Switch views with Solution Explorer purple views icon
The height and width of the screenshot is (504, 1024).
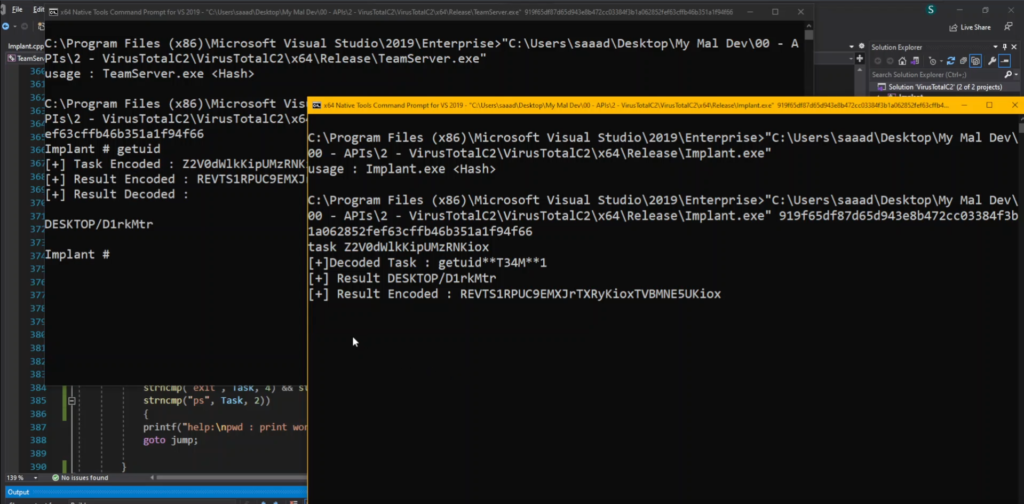(x=915, y=61)
